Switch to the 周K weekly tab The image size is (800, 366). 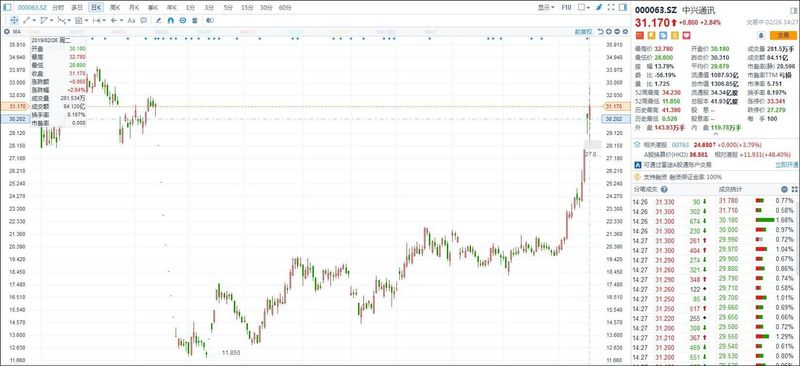[x=115, y=8]
